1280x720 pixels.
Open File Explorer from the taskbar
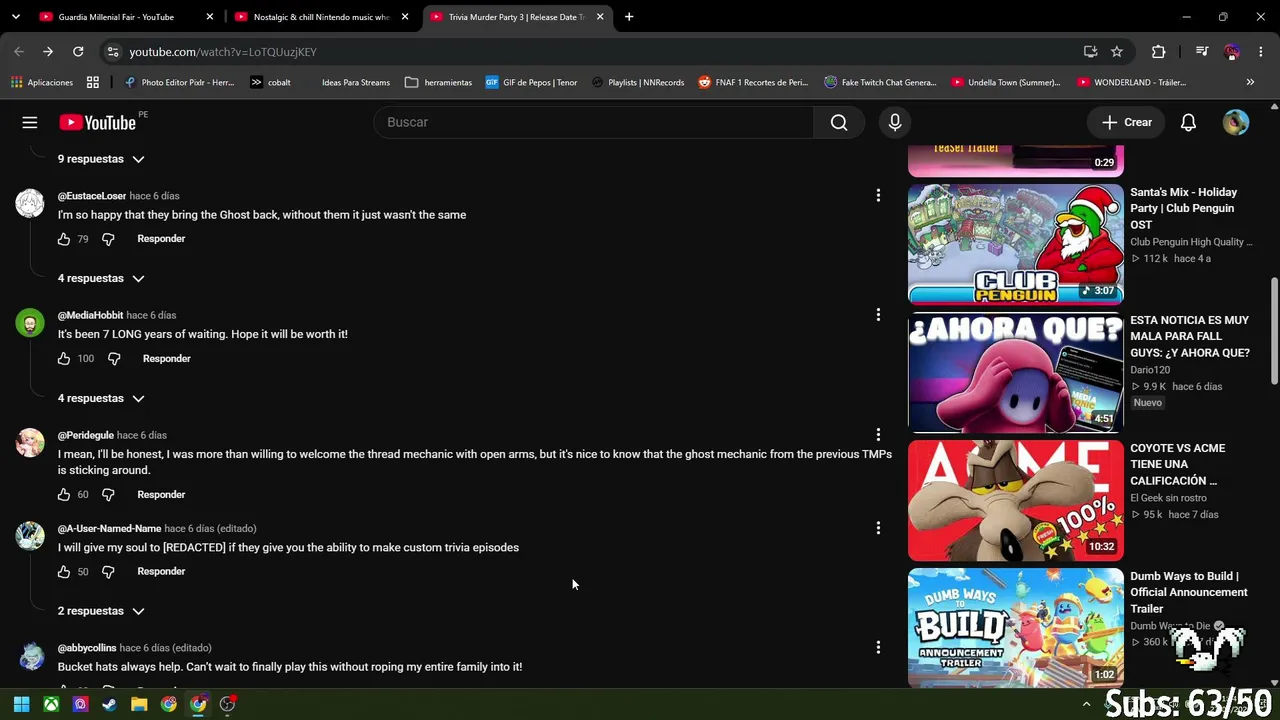point(139,704)
